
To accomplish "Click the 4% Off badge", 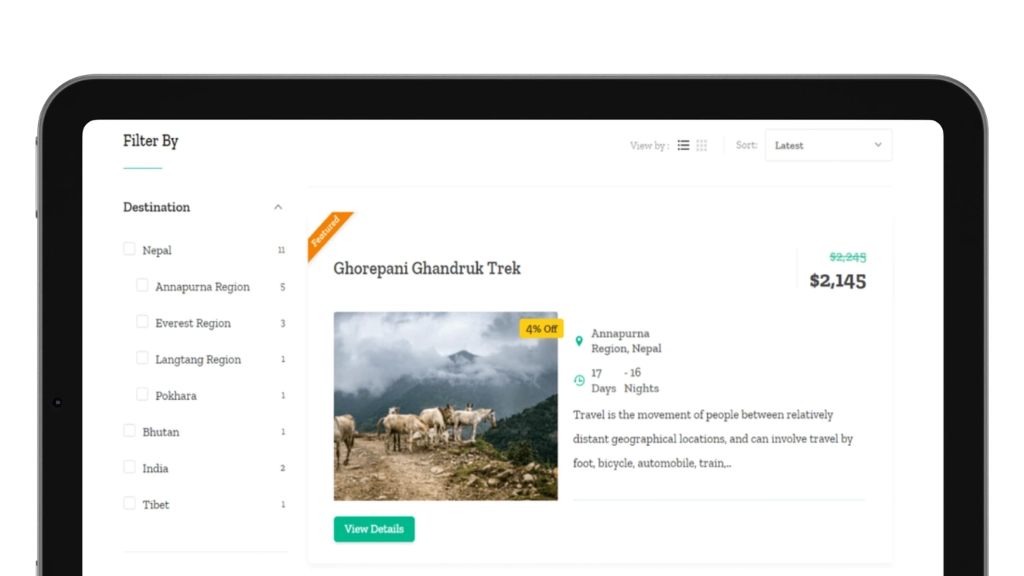I will [541, 329].
